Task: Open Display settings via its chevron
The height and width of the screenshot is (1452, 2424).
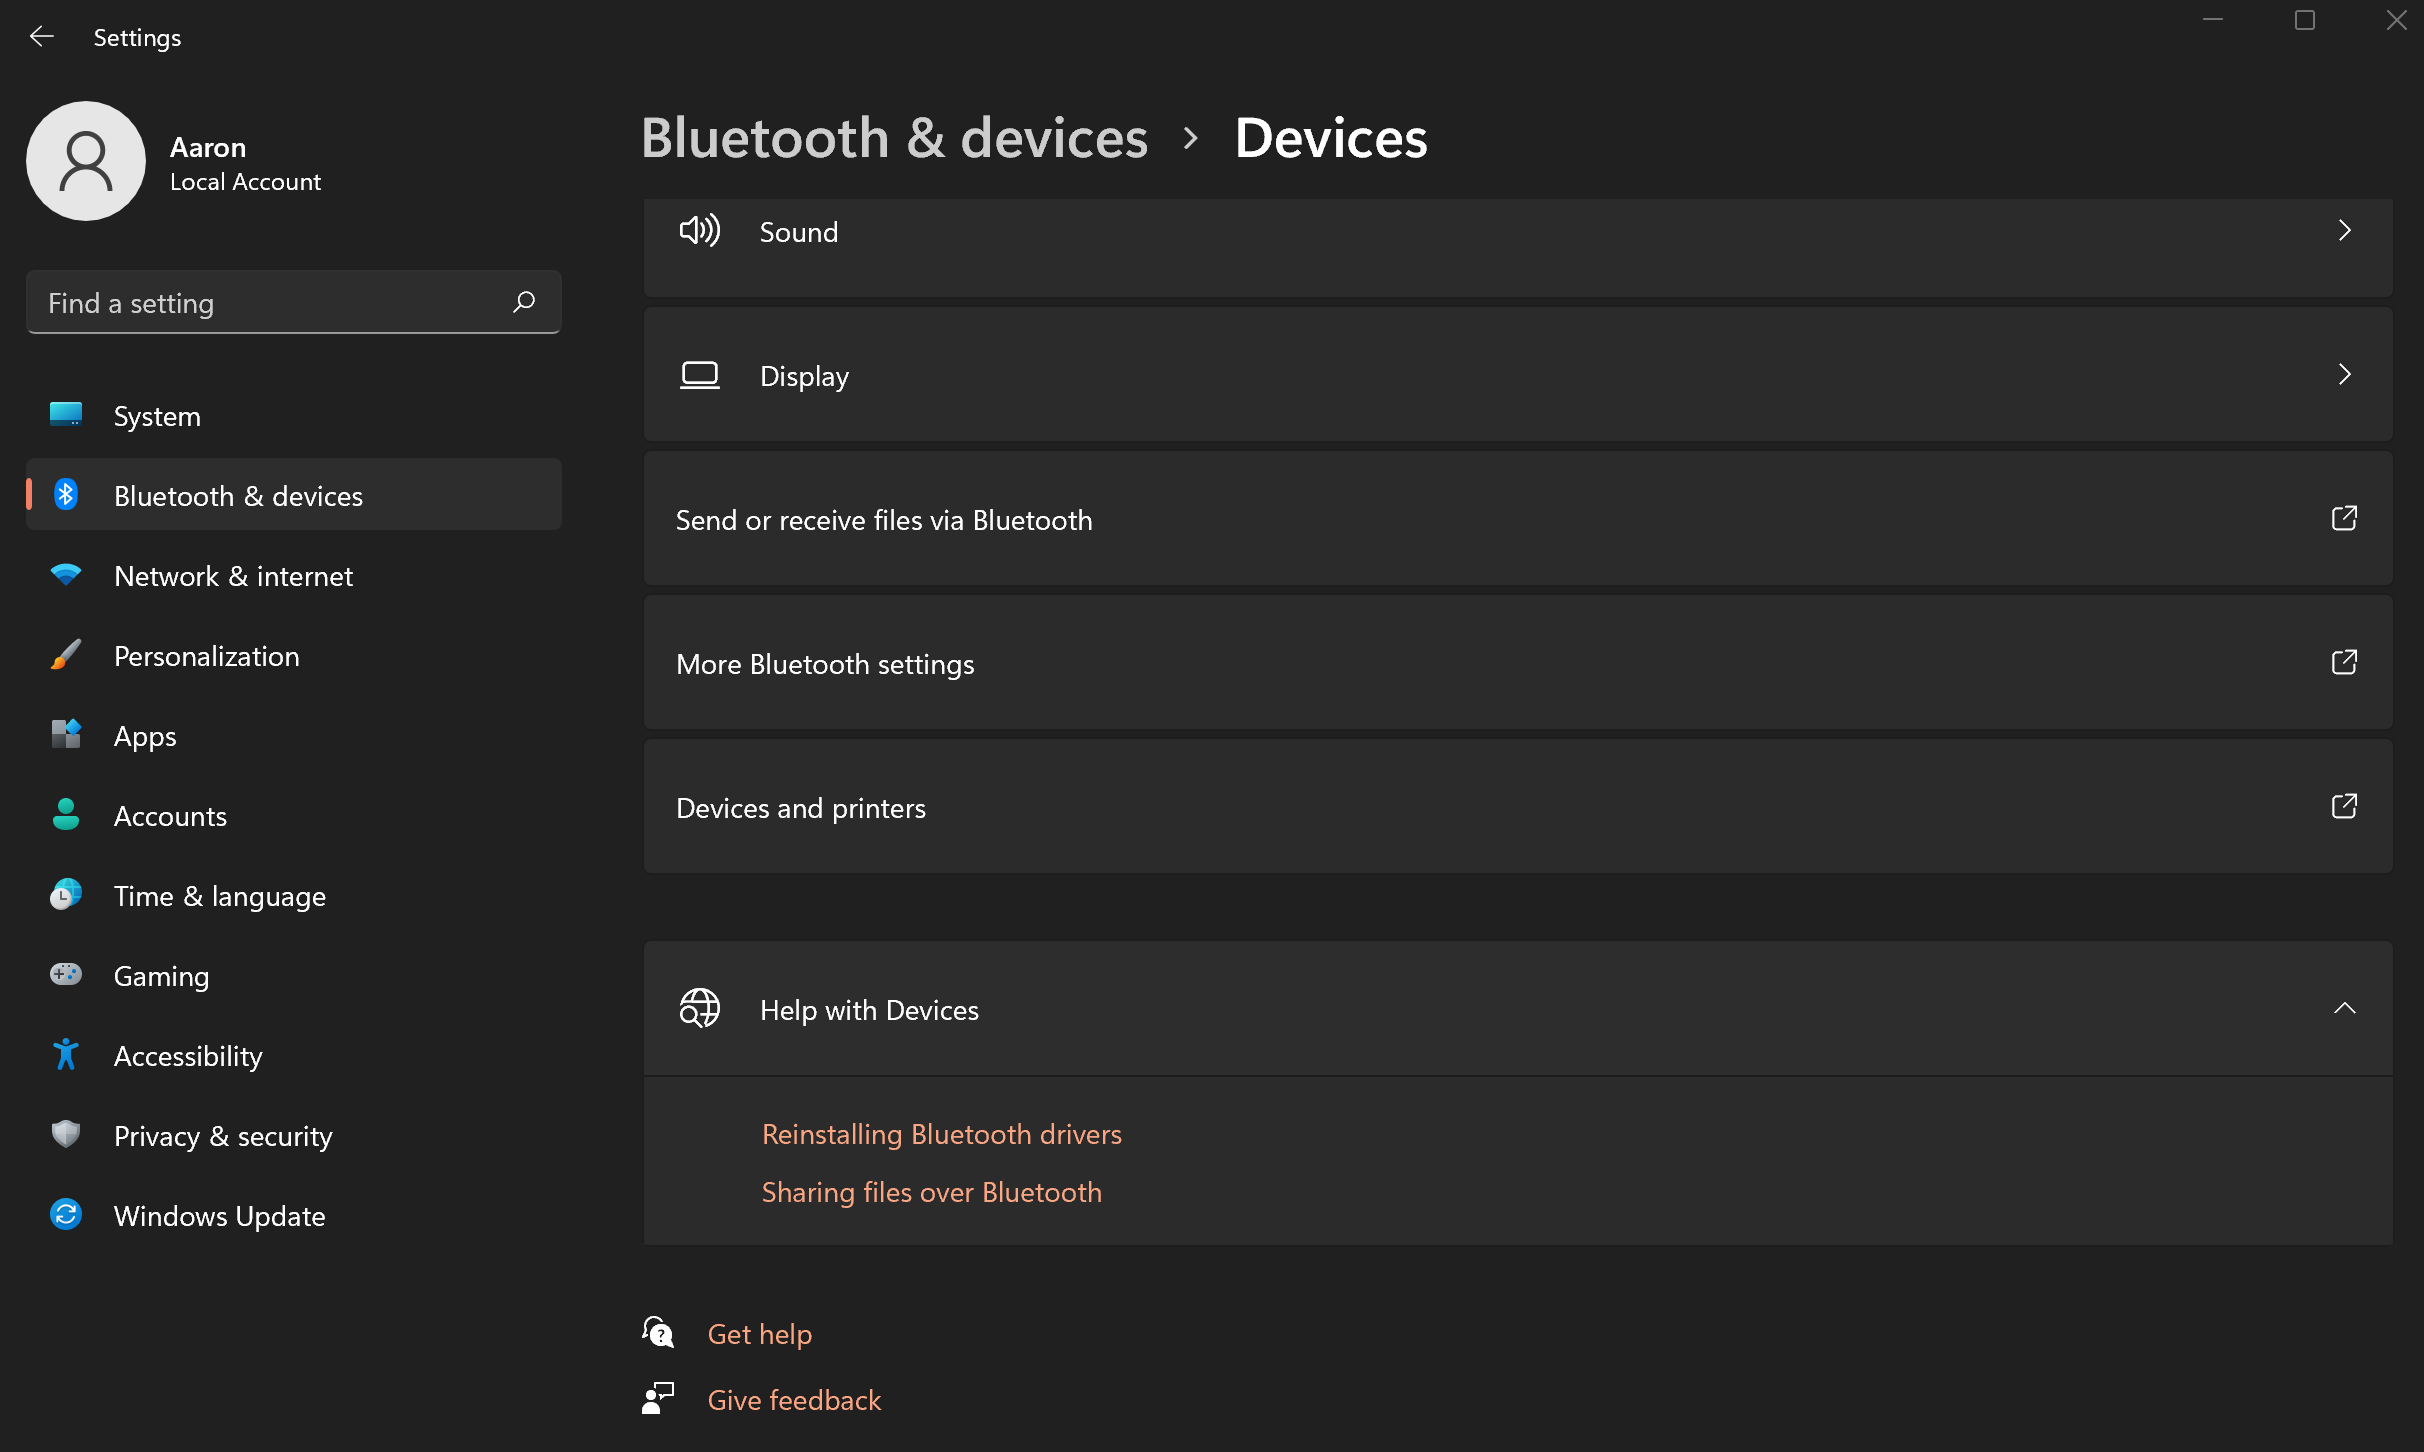Action: point(2344,375)
